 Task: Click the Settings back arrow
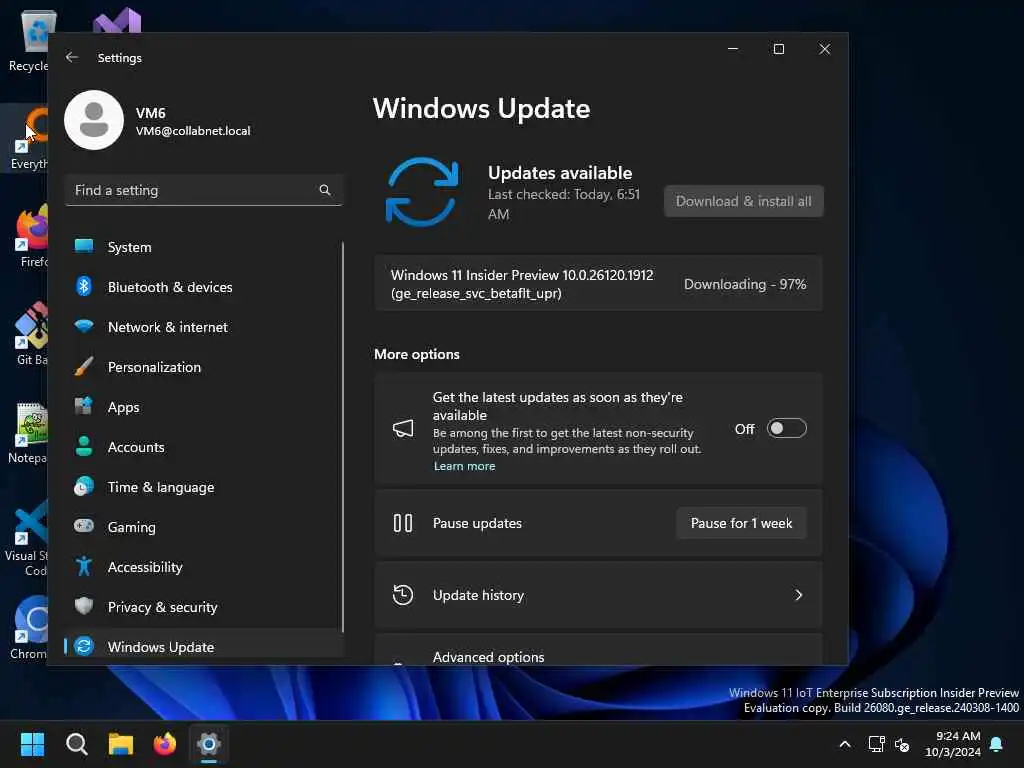click(x=72, y=57)
